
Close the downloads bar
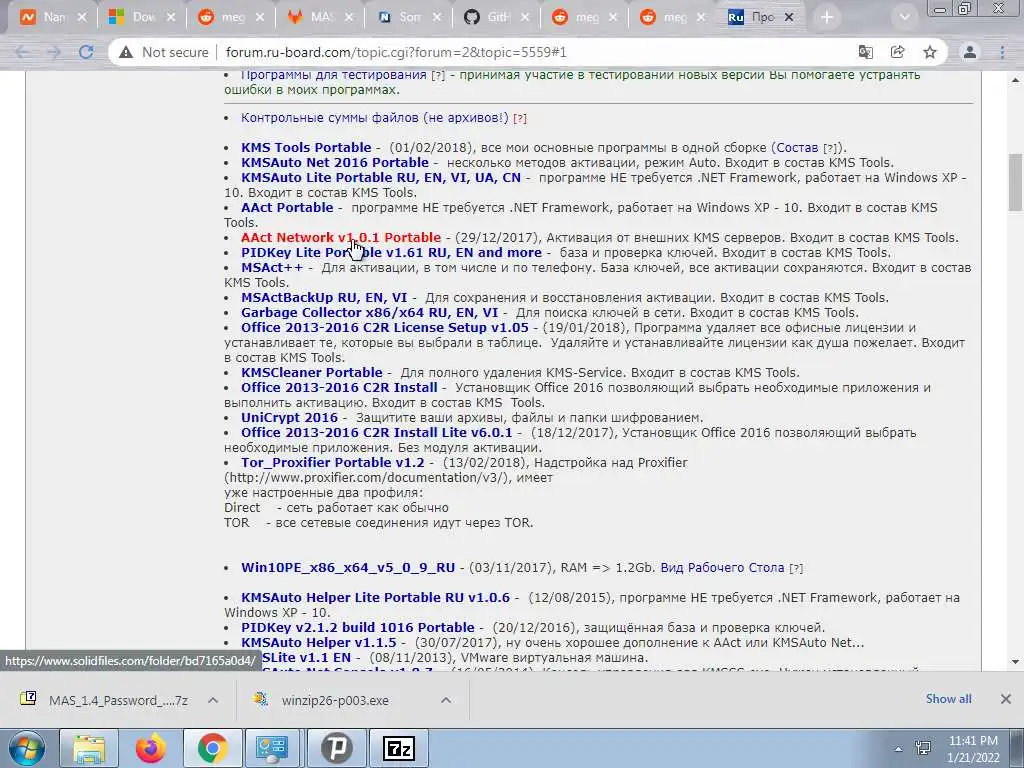1006,699
